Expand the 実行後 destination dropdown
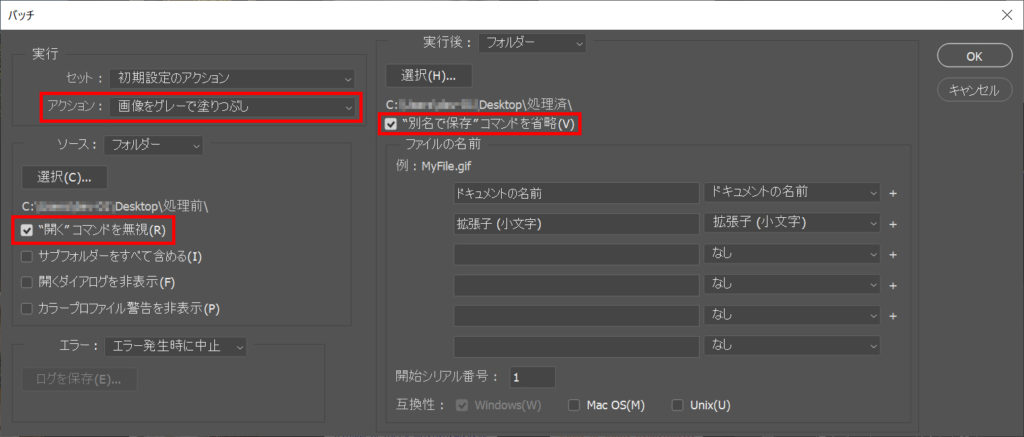This screenshot has width=1024, height=437. pos(531,43)
